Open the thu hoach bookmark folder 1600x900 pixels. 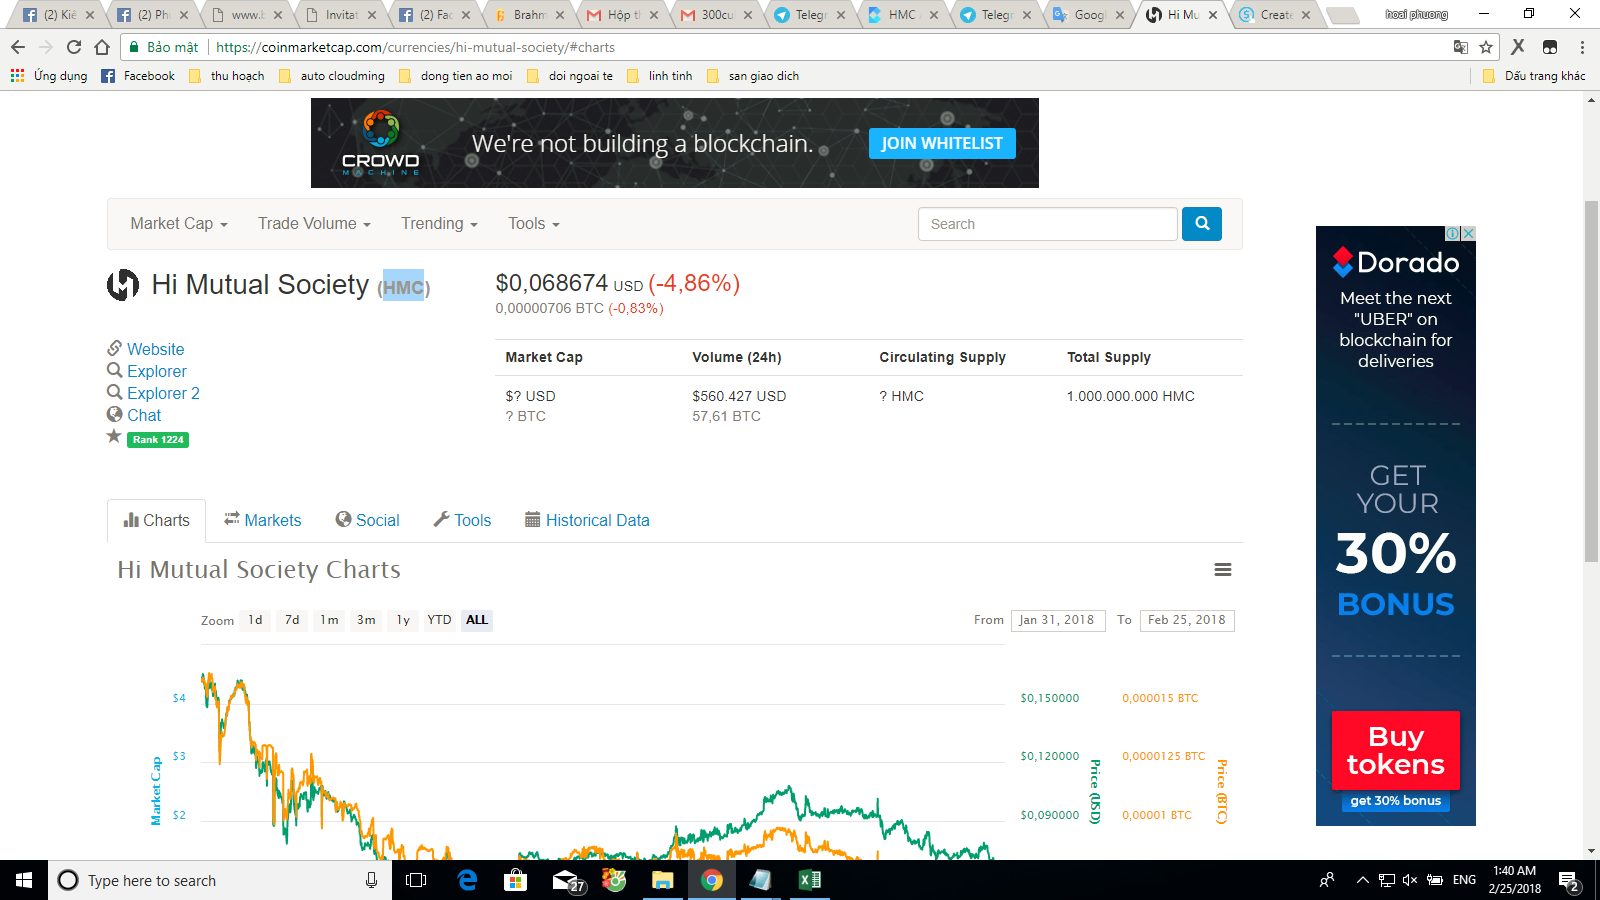[x=227, y=76]
